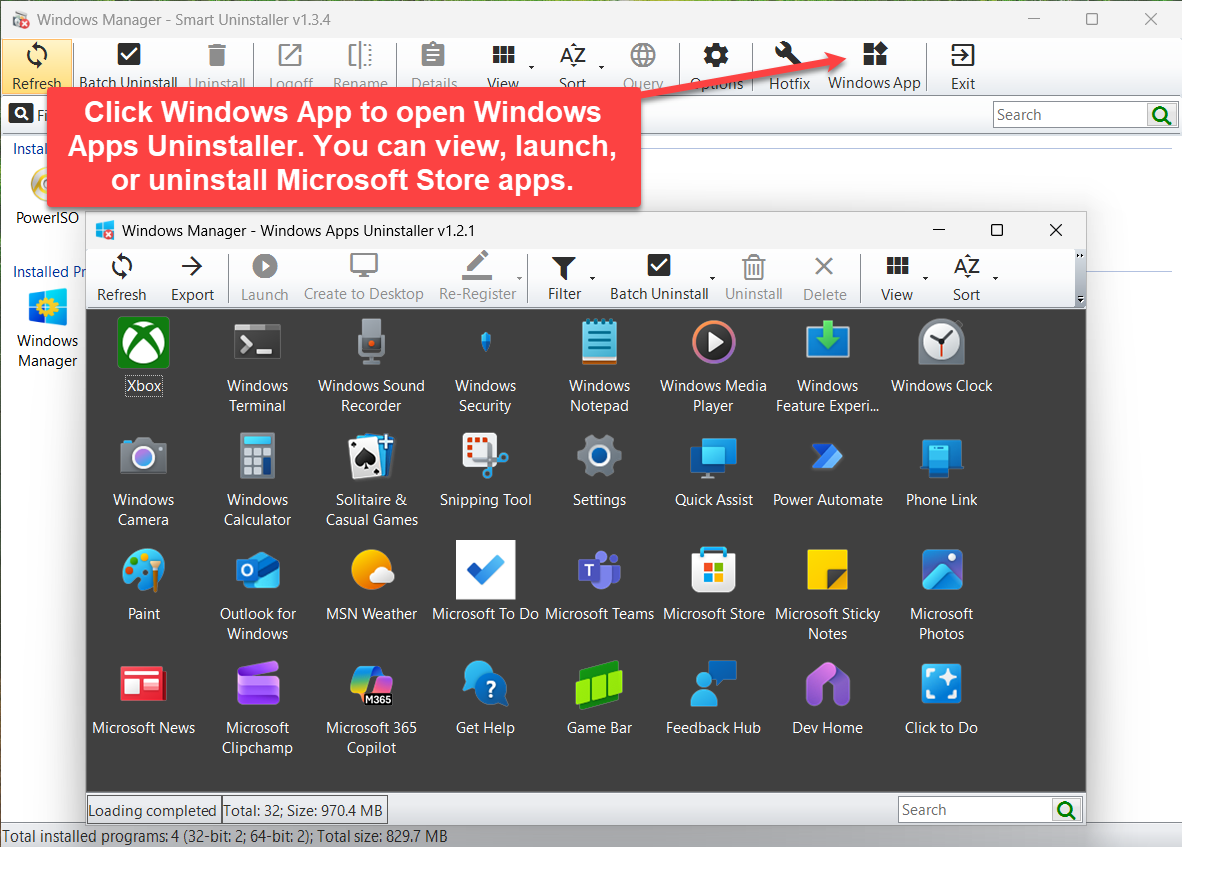The height and width of the screenshot is (872, 1226).
Task: Exit Smart Uninstaller via Exit button
Action: tap(963, 66)
